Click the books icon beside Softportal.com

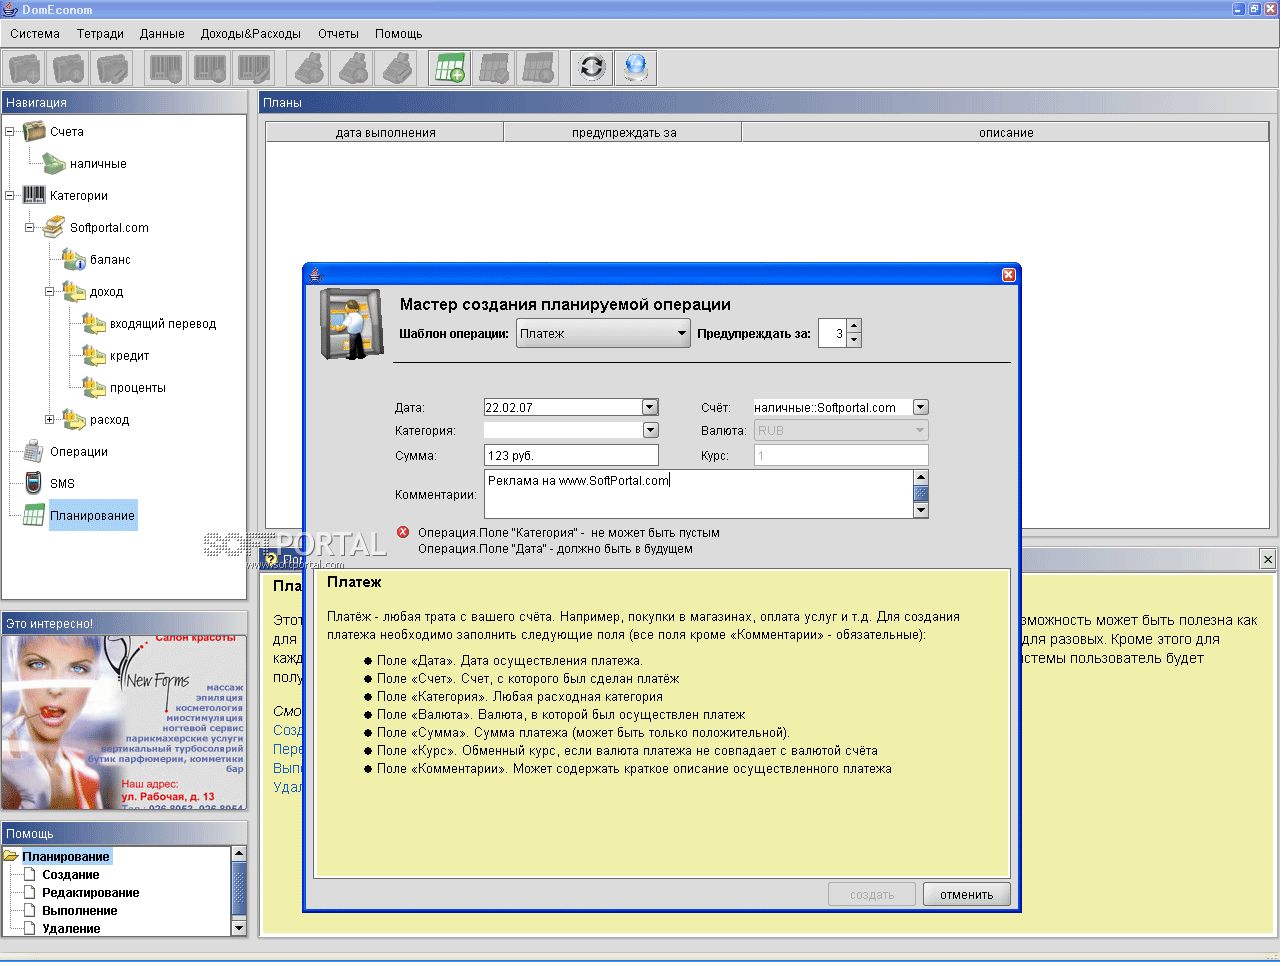coord(54,227)
